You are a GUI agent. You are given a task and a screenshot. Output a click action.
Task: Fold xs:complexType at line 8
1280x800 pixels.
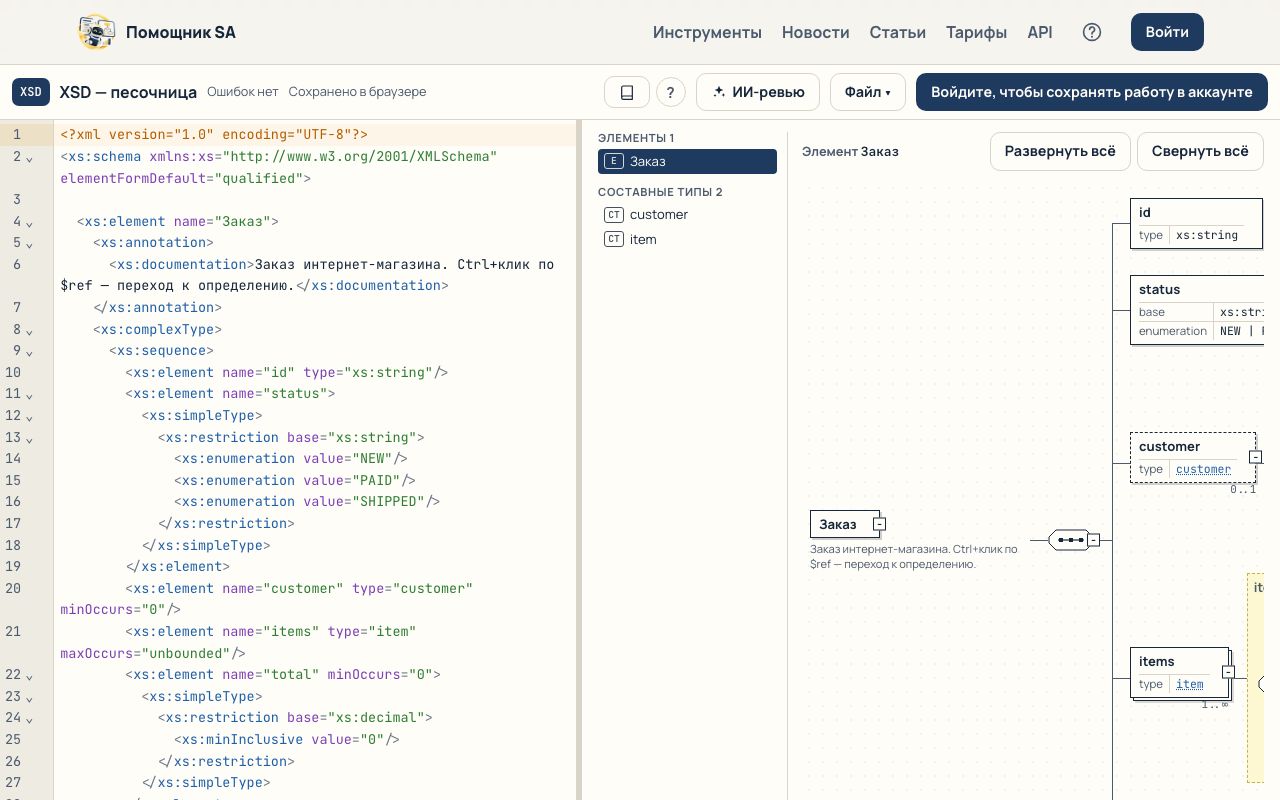point(29,331)
